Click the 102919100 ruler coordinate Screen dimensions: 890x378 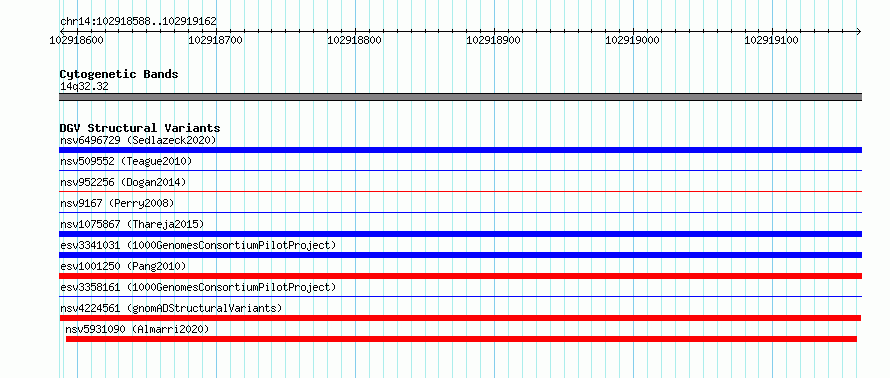coord(771,40)
